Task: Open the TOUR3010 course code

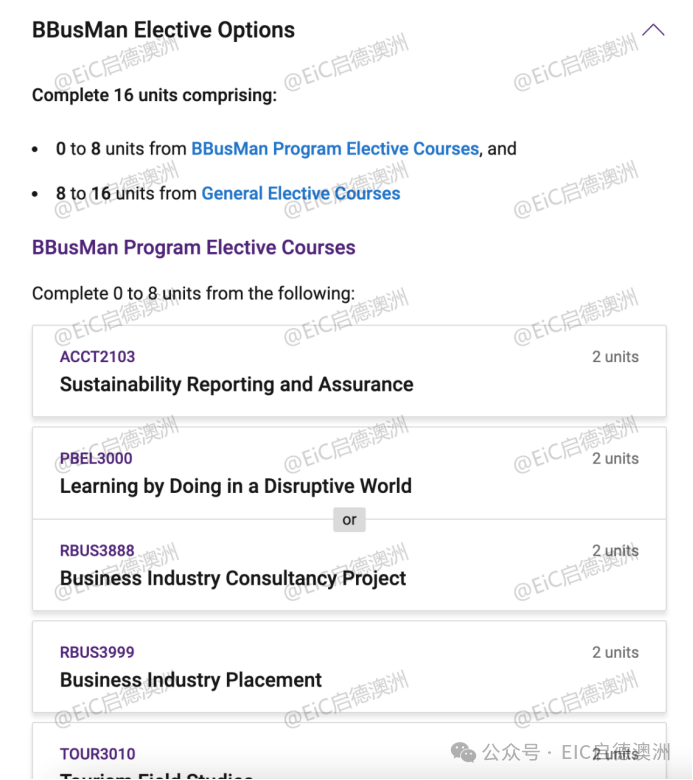Action: pos(97,755)
